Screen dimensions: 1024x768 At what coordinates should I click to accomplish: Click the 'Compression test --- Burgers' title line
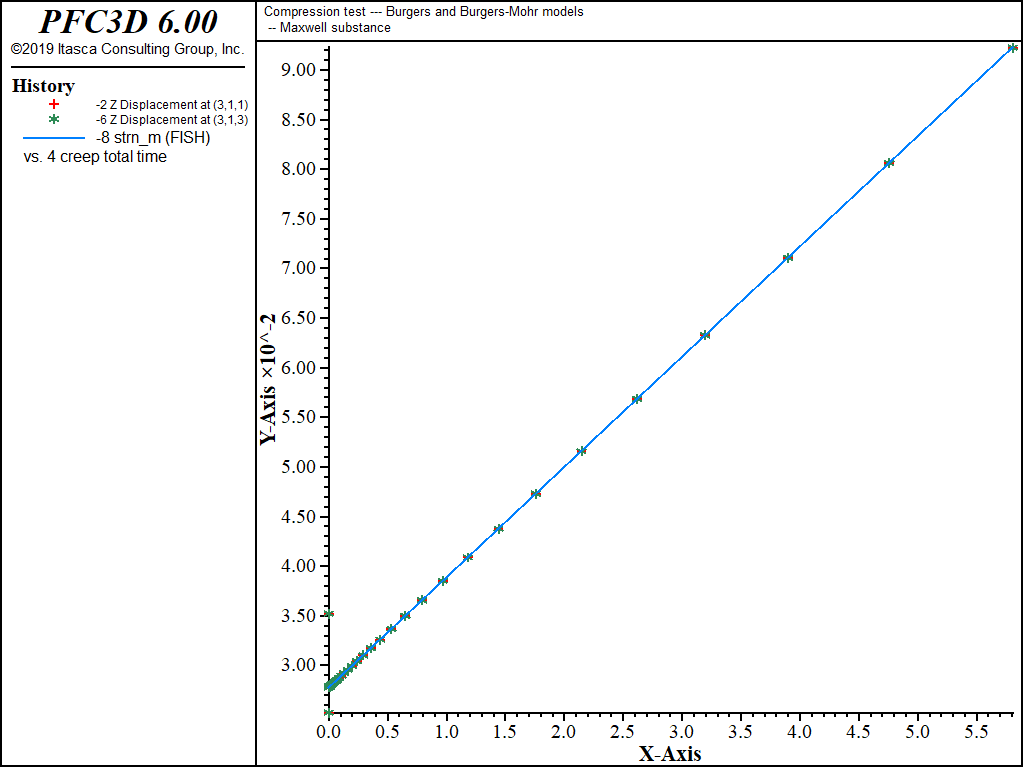424,12
